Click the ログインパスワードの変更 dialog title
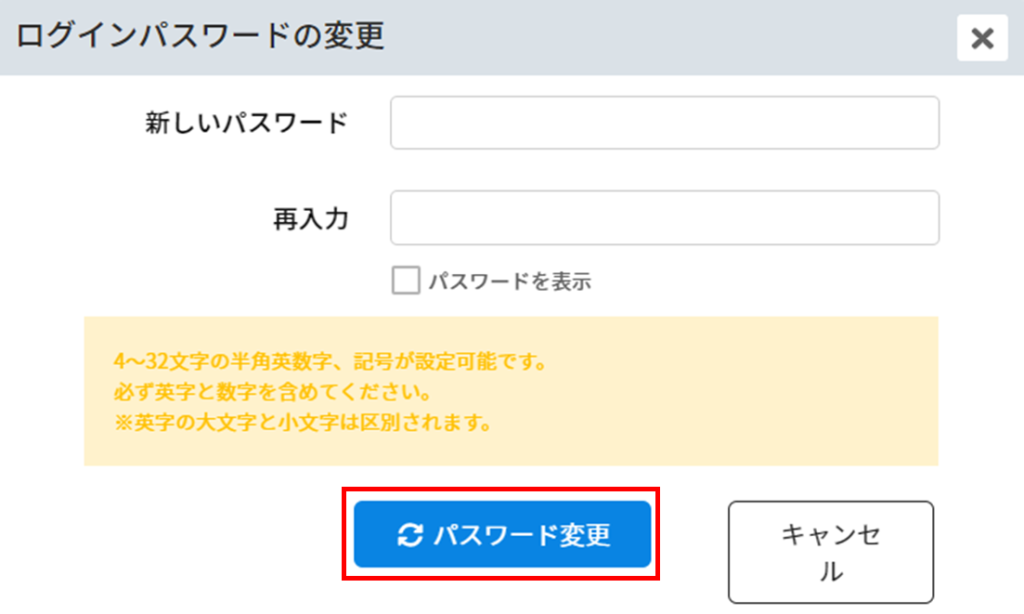The width and height of the screenshot is (1024, 614). (x=200, y=35)
